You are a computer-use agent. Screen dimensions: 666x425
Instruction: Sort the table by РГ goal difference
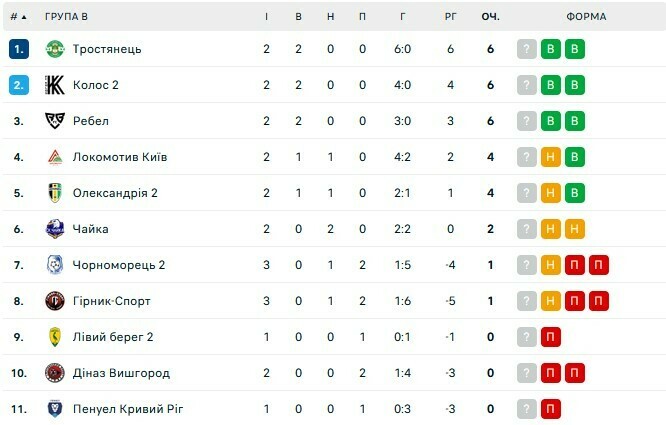pos(450,17)
